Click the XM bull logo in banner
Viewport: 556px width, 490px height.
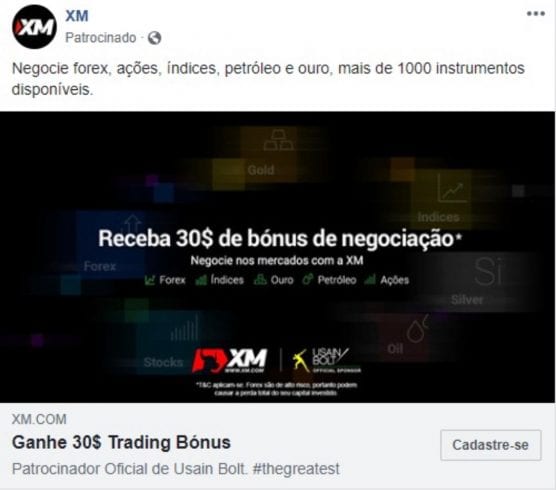[229, 360]
